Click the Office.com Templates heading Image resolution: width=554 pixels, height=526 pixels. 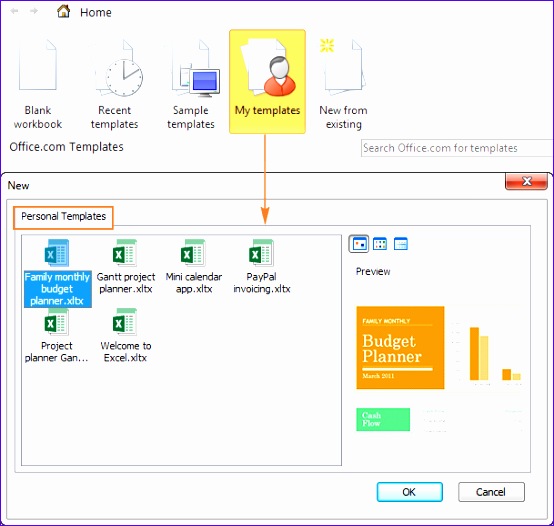(66, 147)
